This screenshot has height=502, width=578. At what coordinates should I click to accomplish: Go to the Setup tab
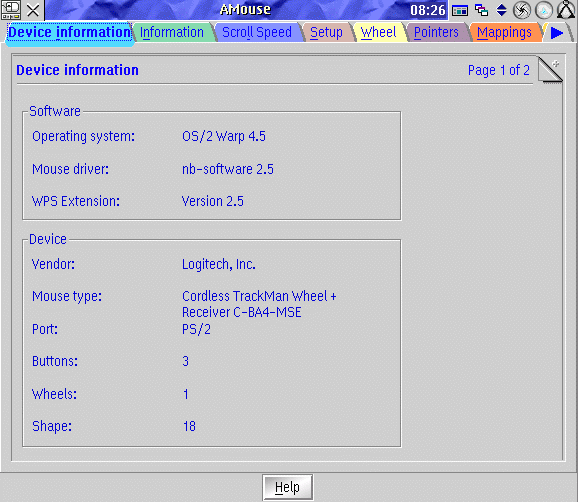point(326,32)
